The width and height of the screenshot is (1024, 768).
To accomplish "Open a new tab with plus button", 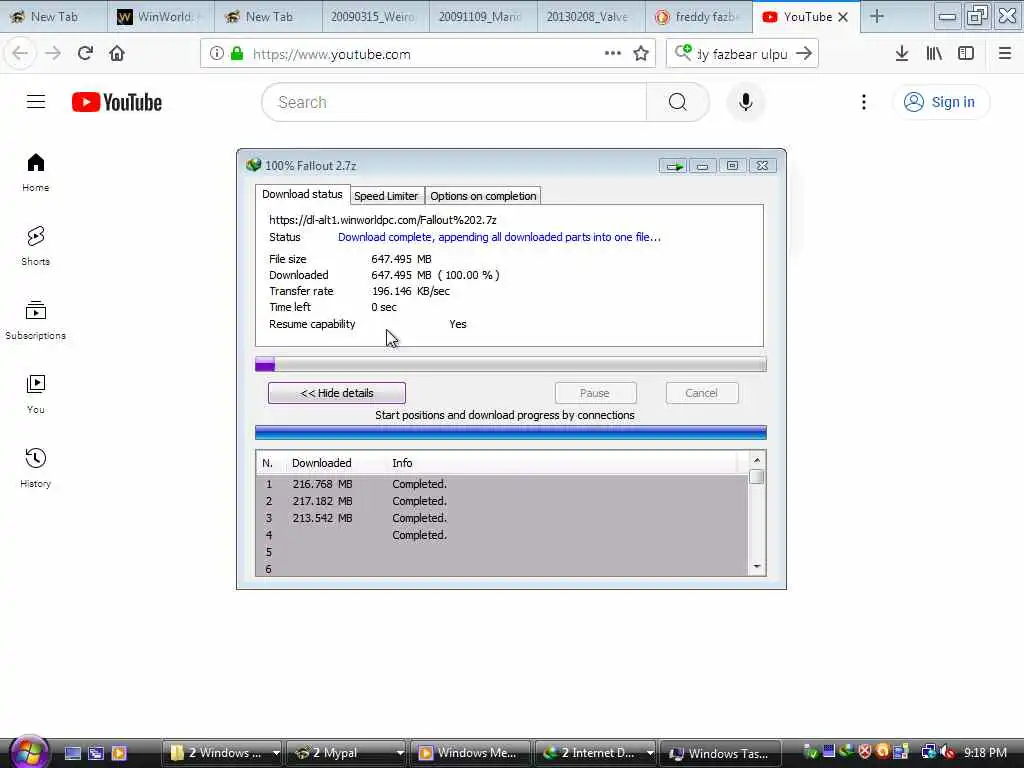I will (x=876, y=17).
